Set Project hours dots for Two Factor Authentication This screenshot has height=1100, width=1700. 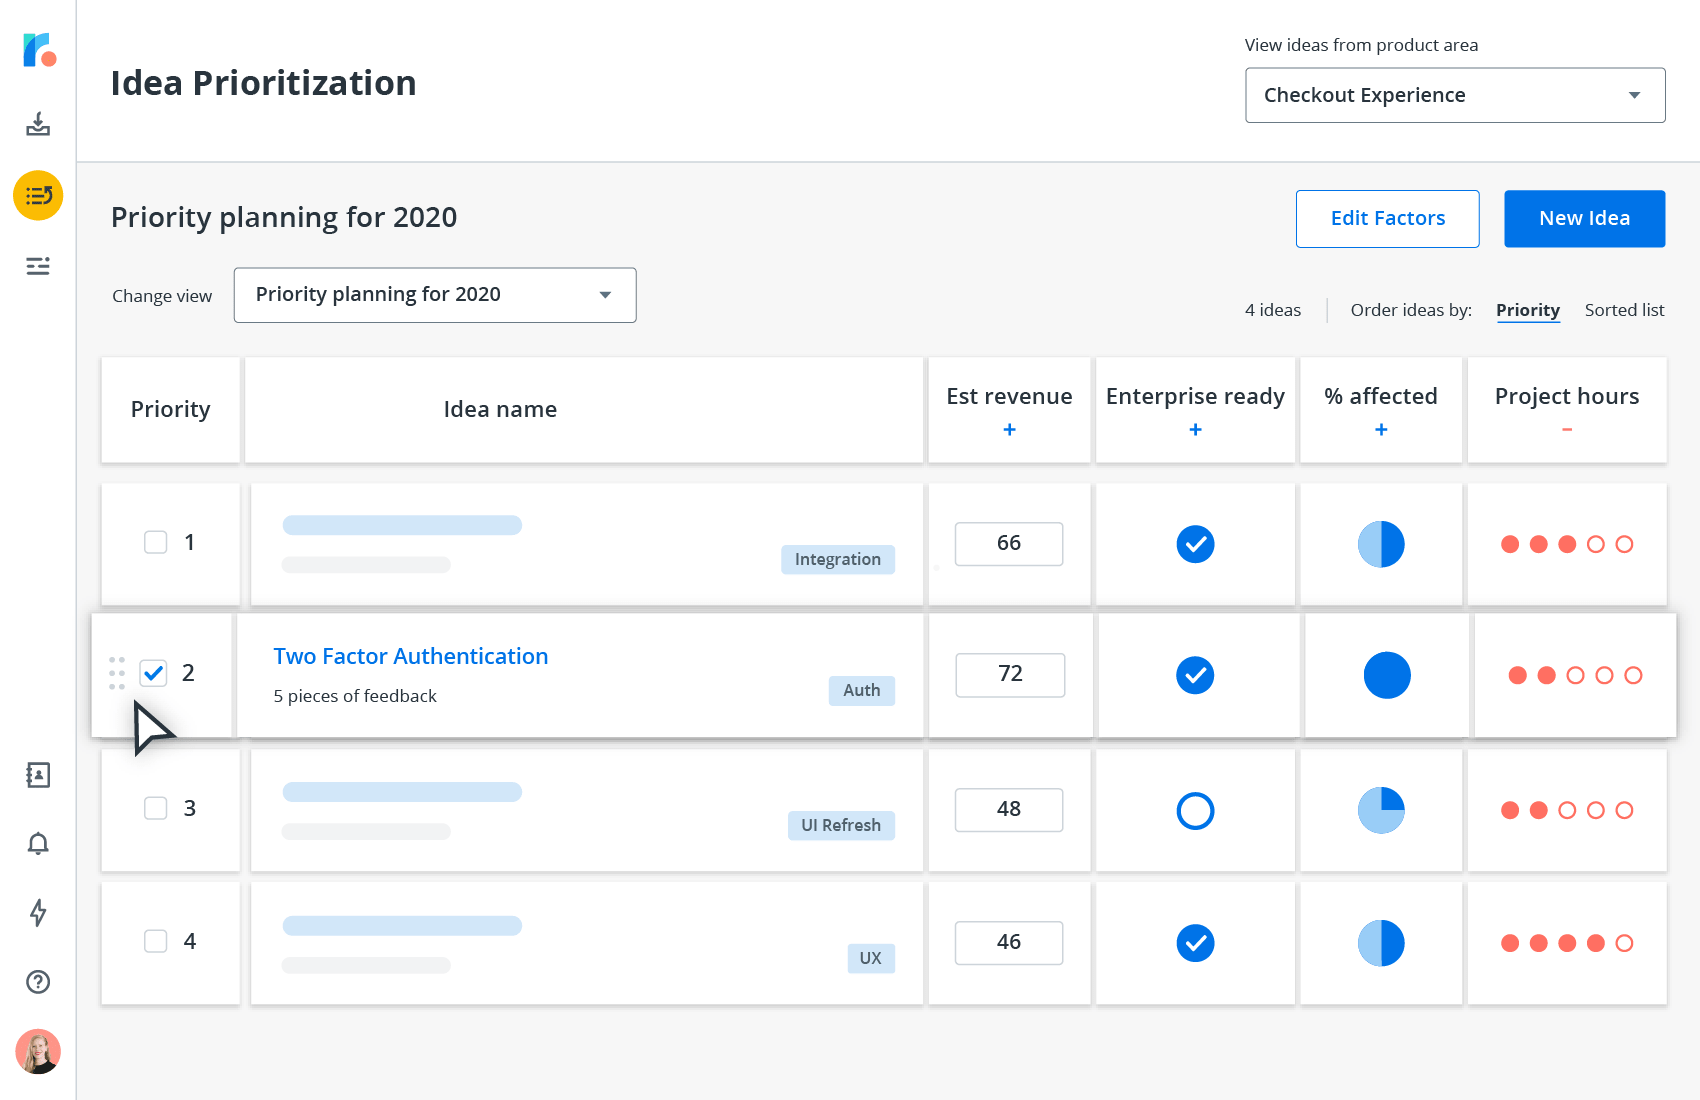[1575, 675]
